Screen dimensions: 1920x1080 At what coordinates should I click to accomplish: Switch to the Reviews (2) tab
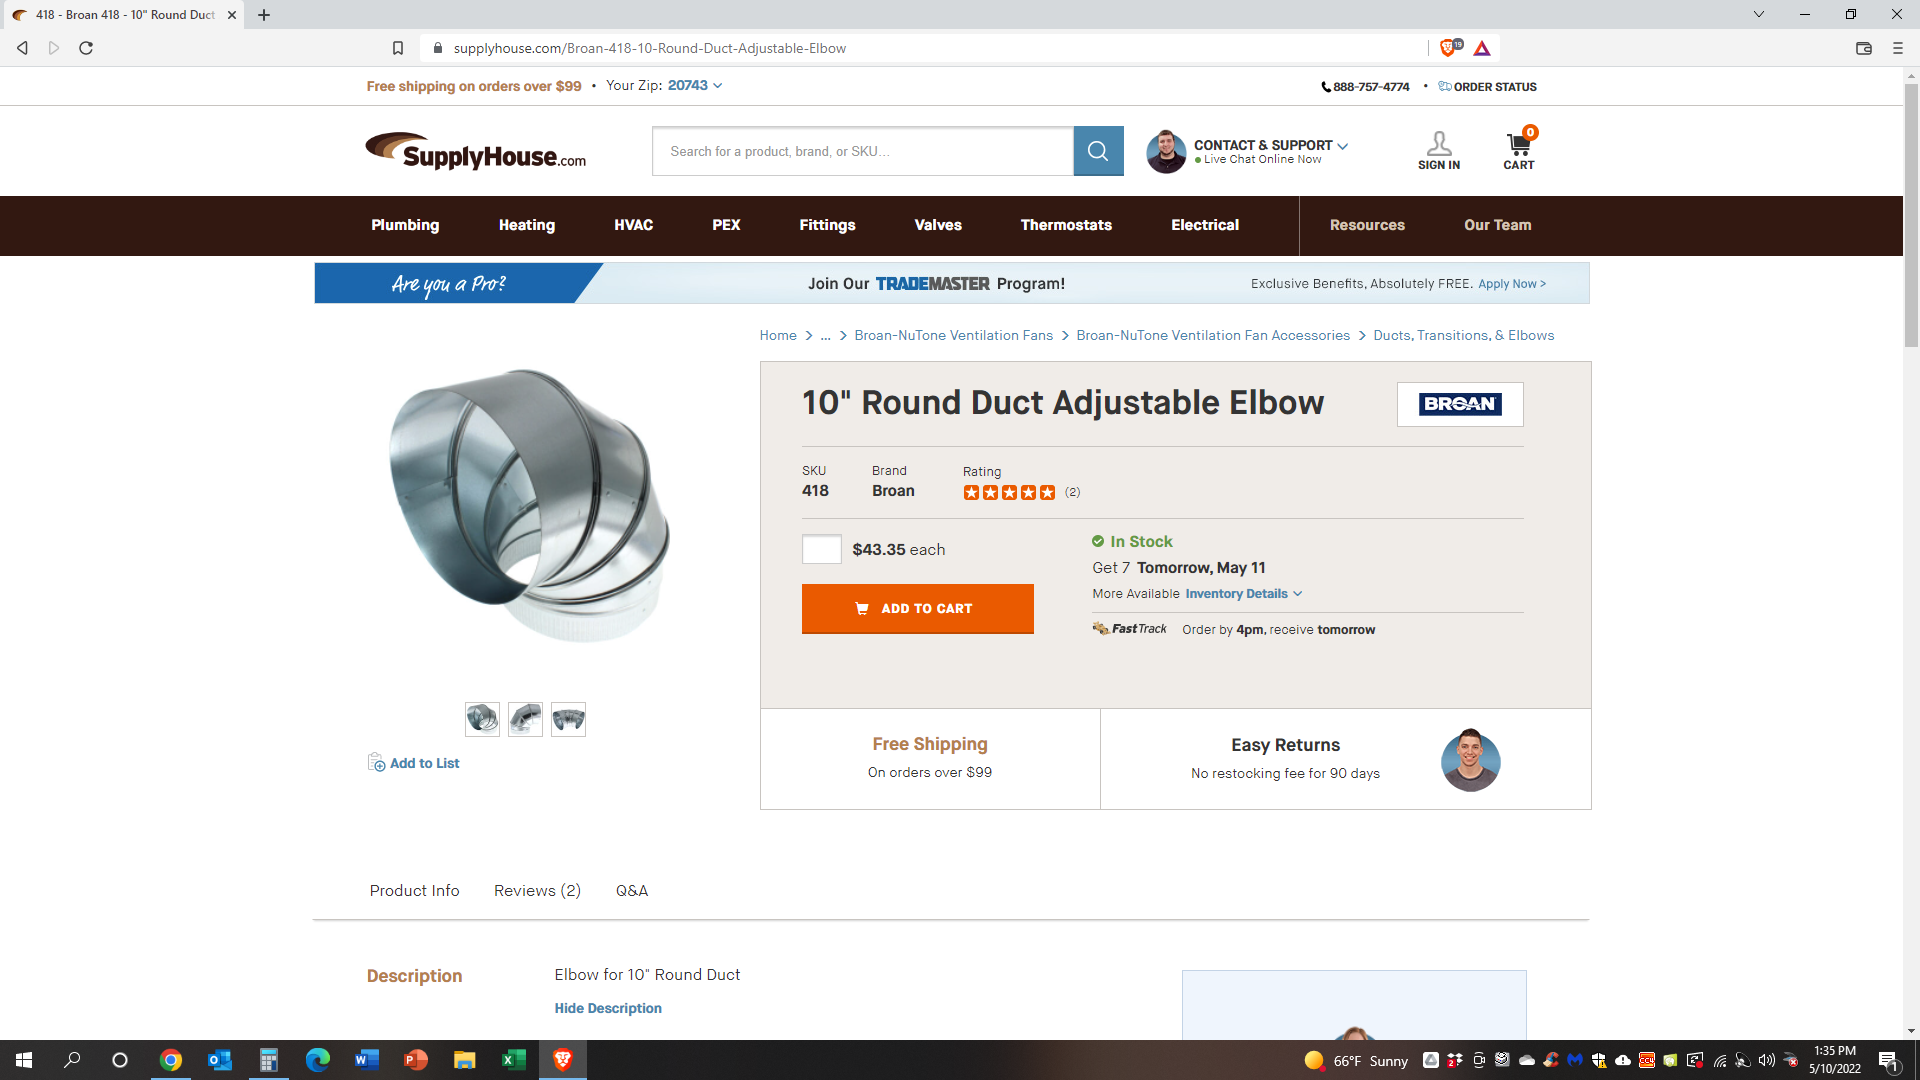click(x=537, y=891)
